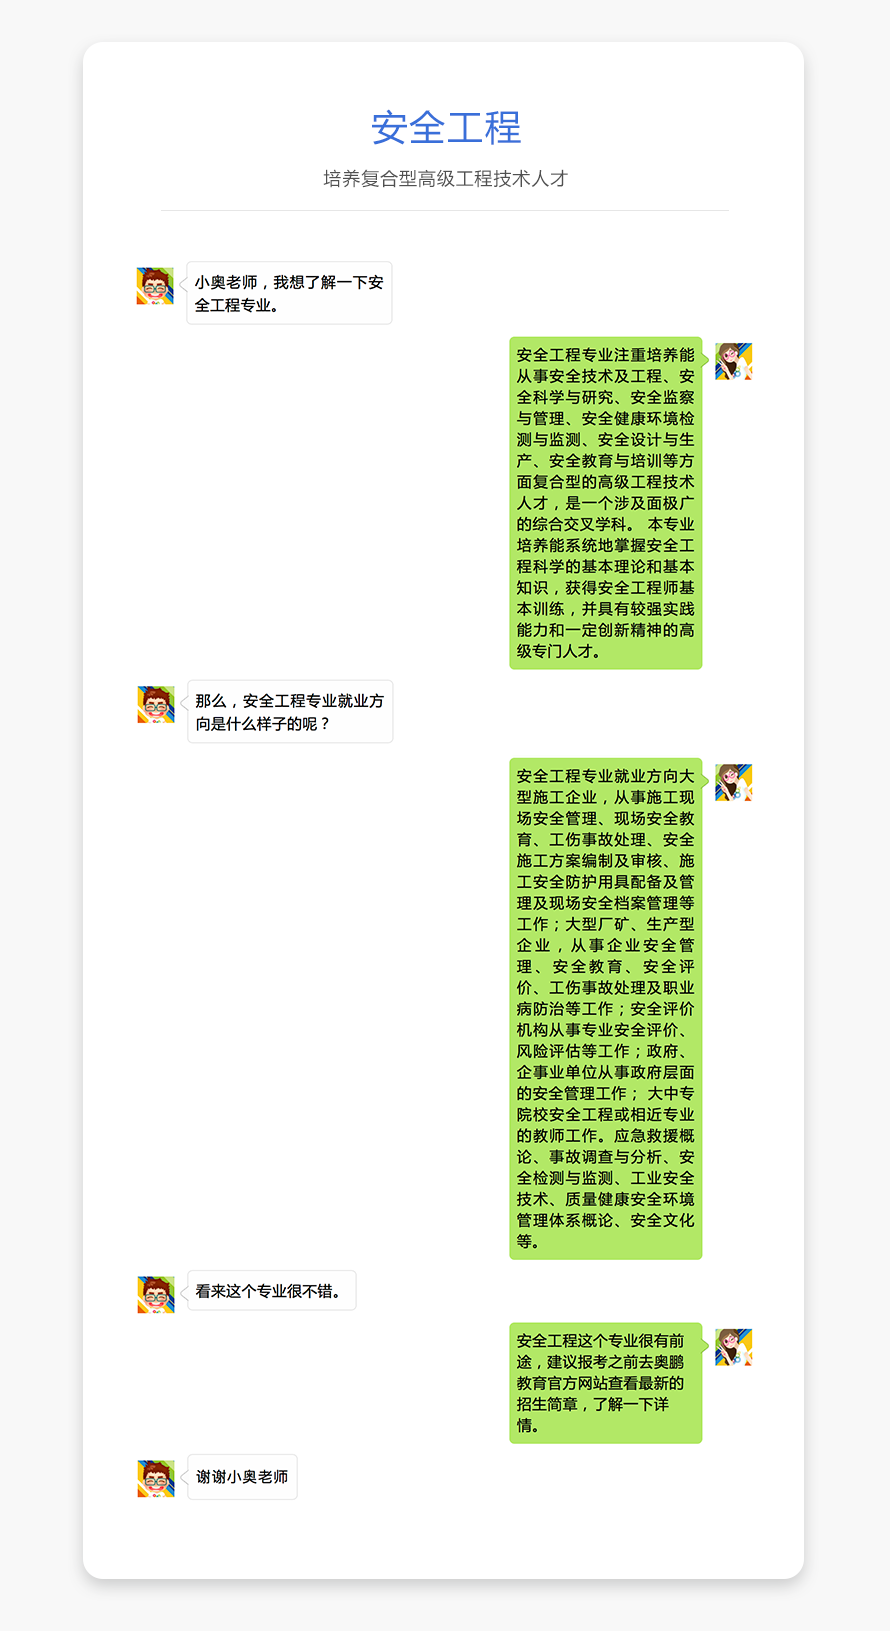This screenshot has width=890, height=1631.
Task: Click teacher avatar next to 安全工程专业注重培养 reply
Action: tap(733, 362)
